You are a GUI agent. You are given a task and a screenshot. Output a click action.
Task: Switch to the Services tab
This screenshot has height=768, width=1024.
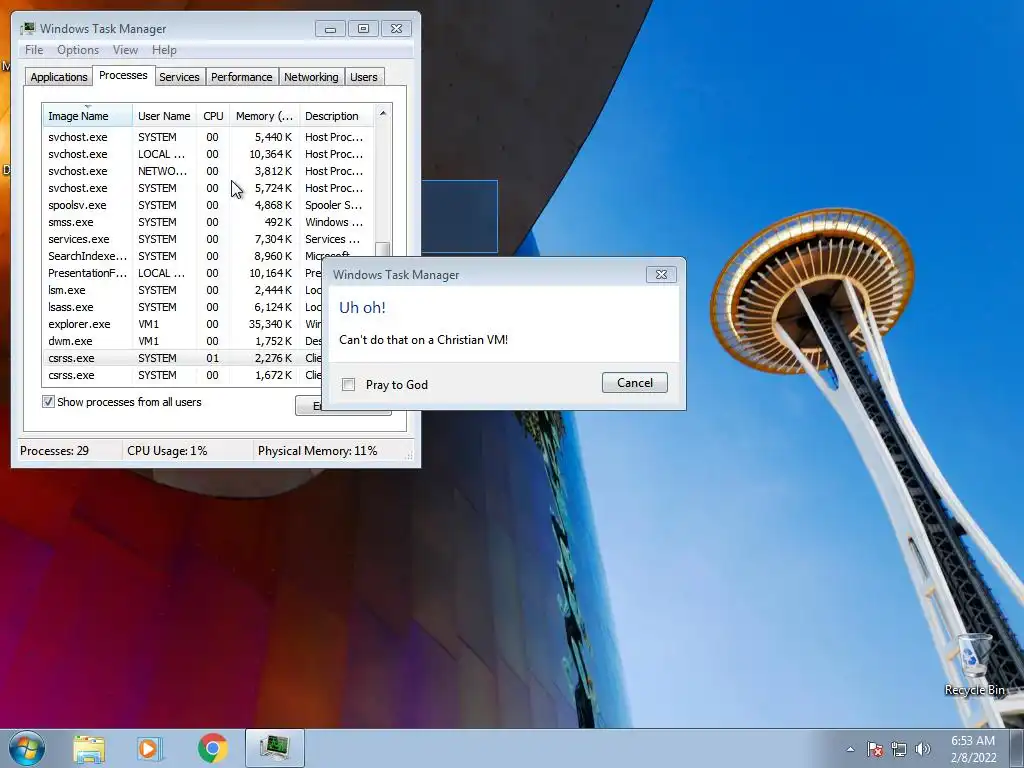pyautogui.click(x=180, y=76)
